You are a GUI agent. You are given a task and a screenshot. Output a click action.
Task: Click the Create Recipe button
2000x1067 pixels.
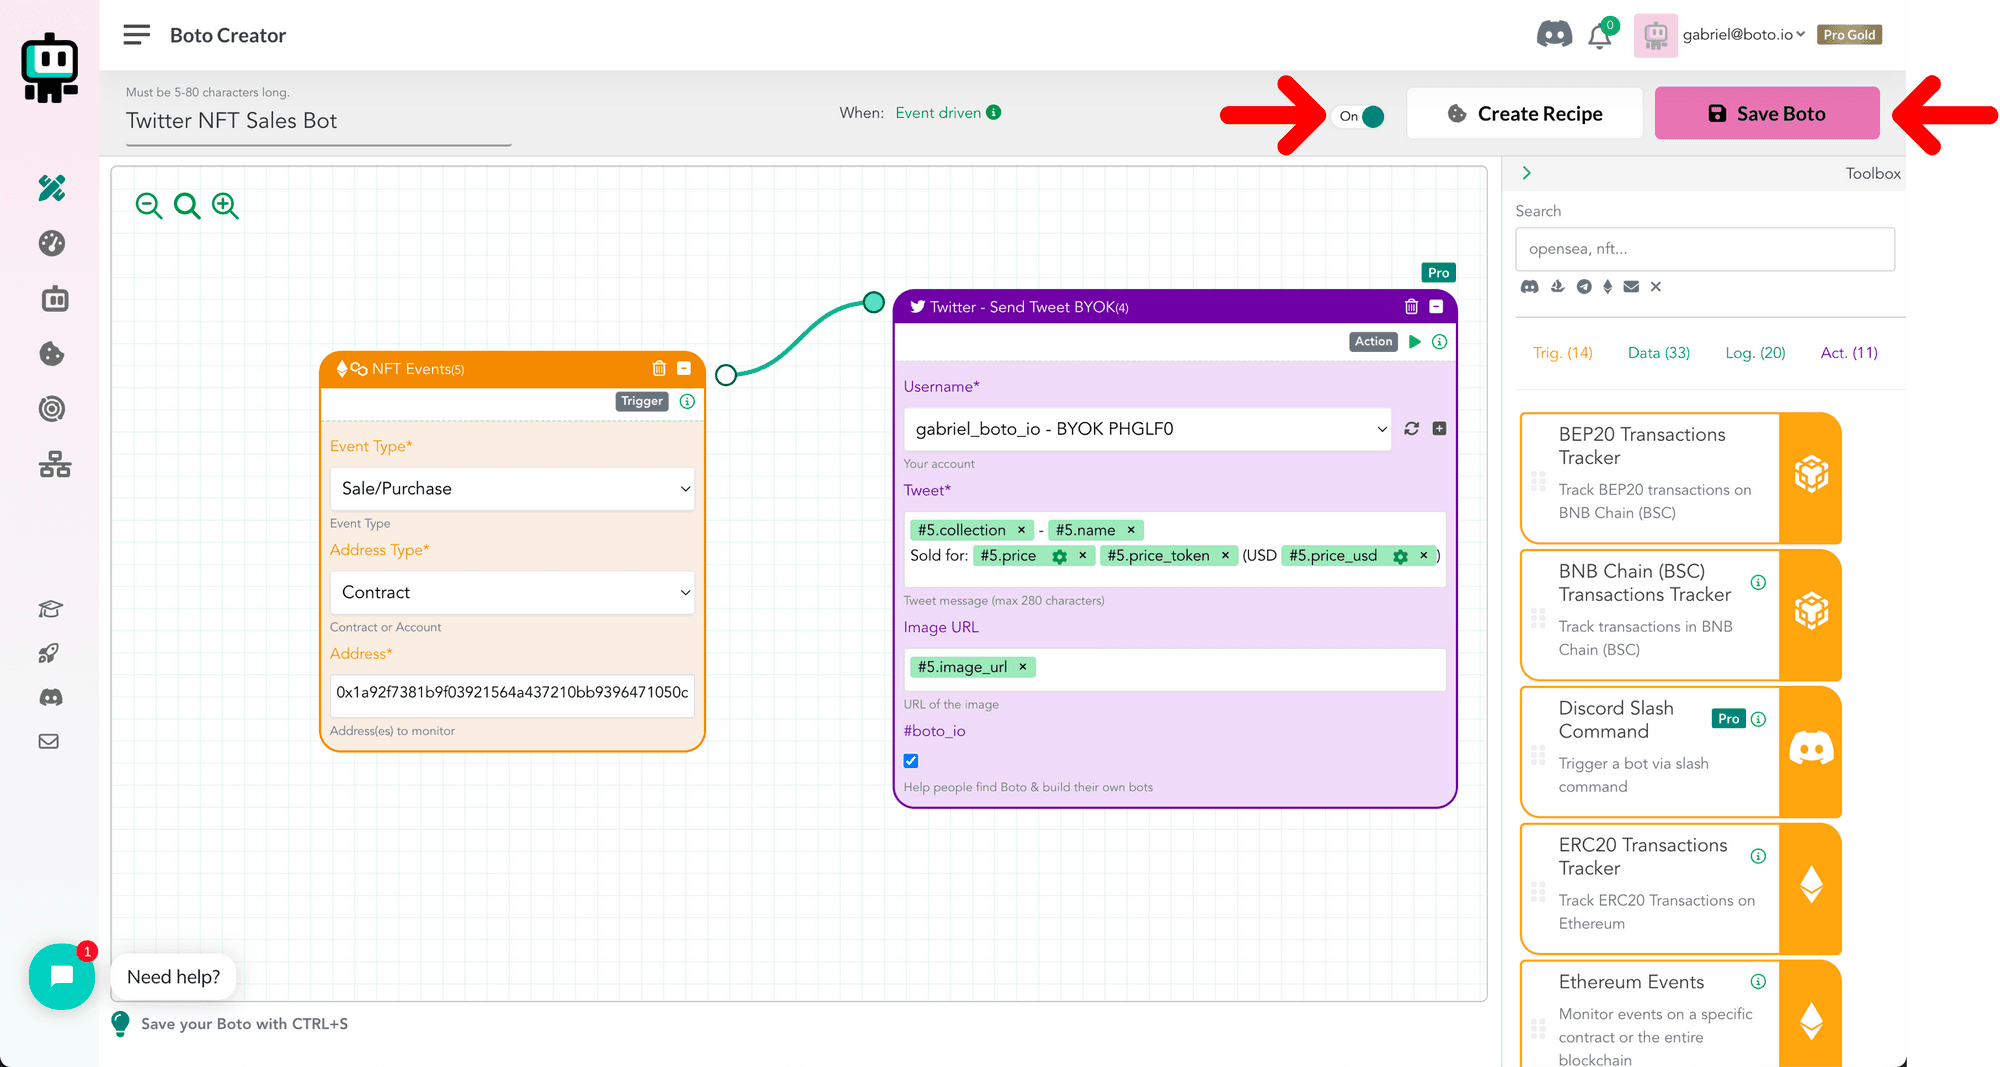[1525, 113]
